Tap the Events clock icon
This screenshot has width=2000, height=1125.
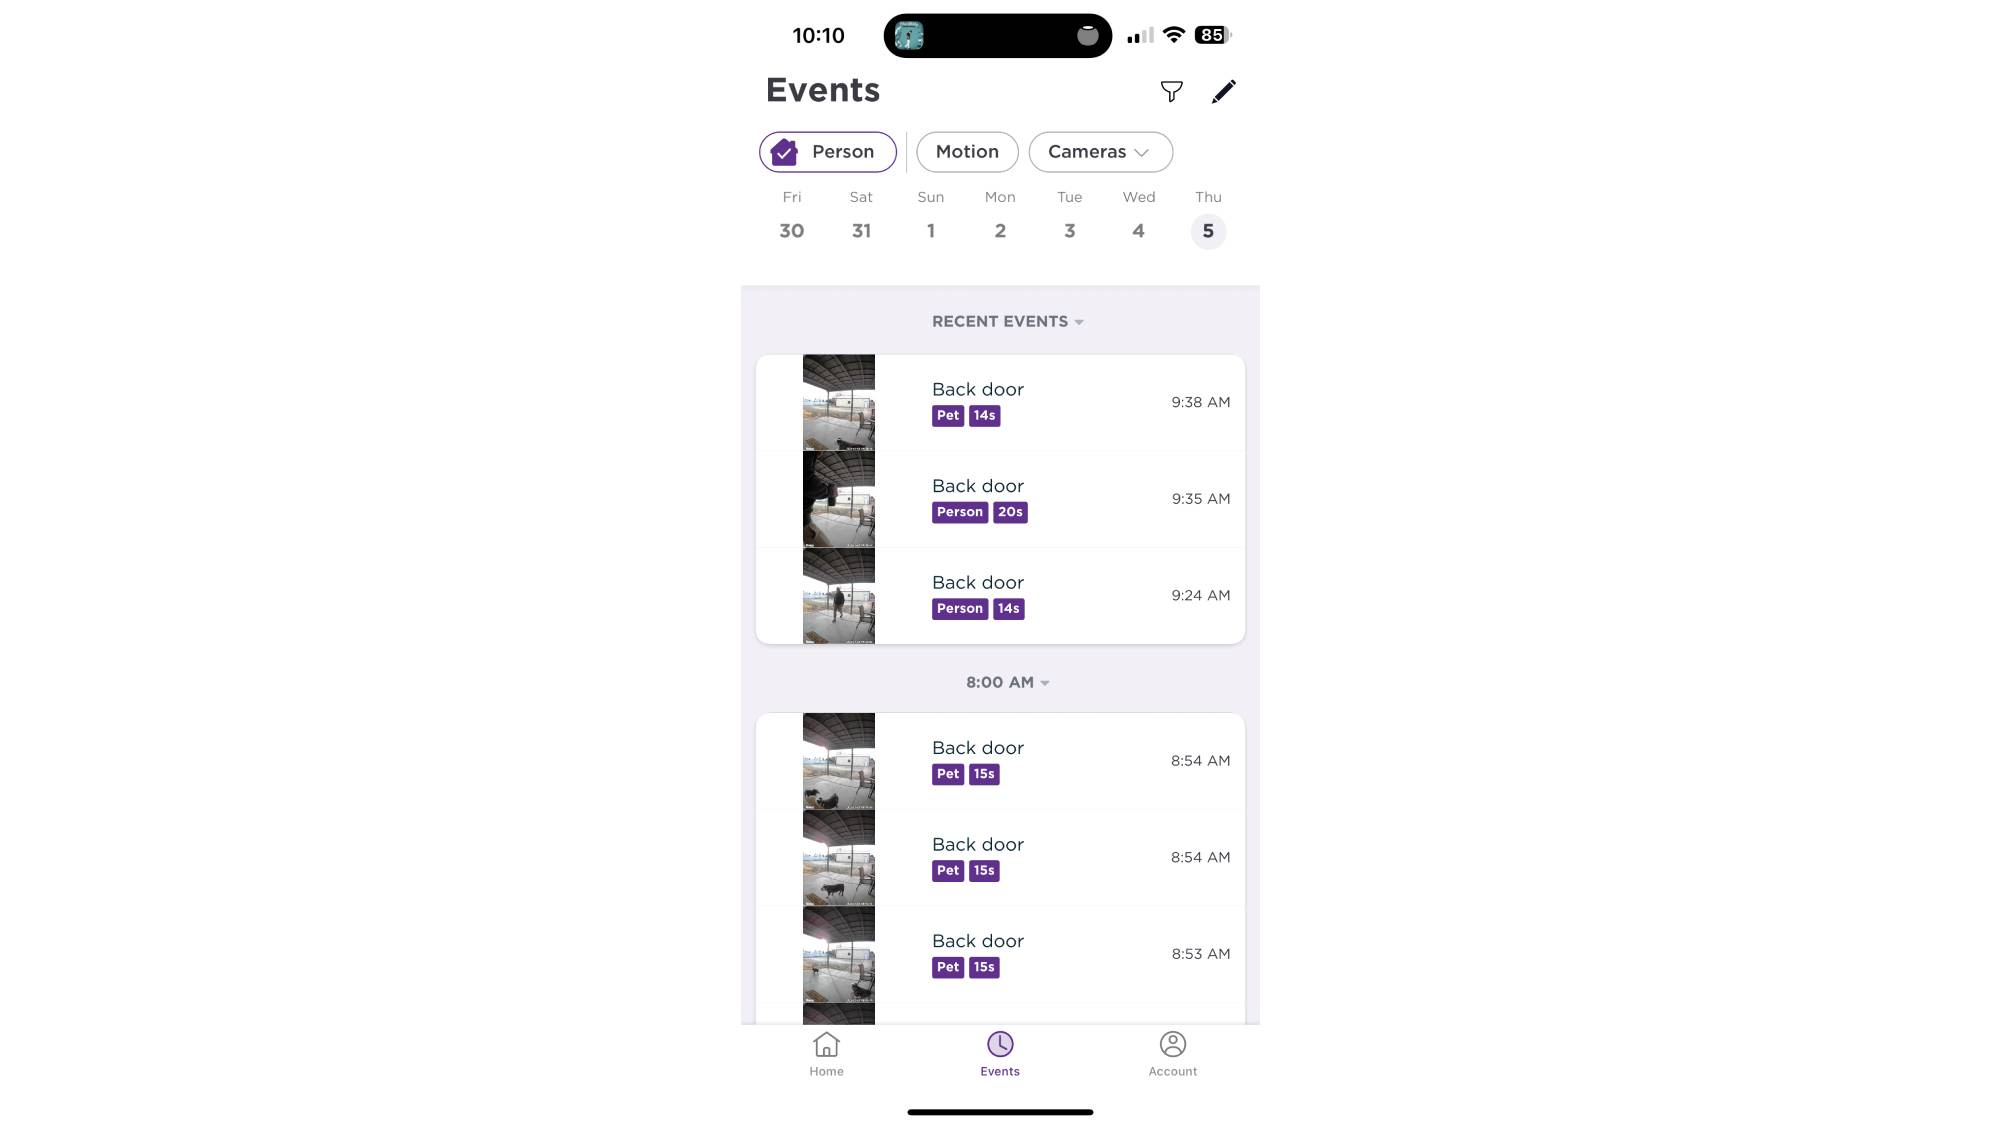[999, 1043]
